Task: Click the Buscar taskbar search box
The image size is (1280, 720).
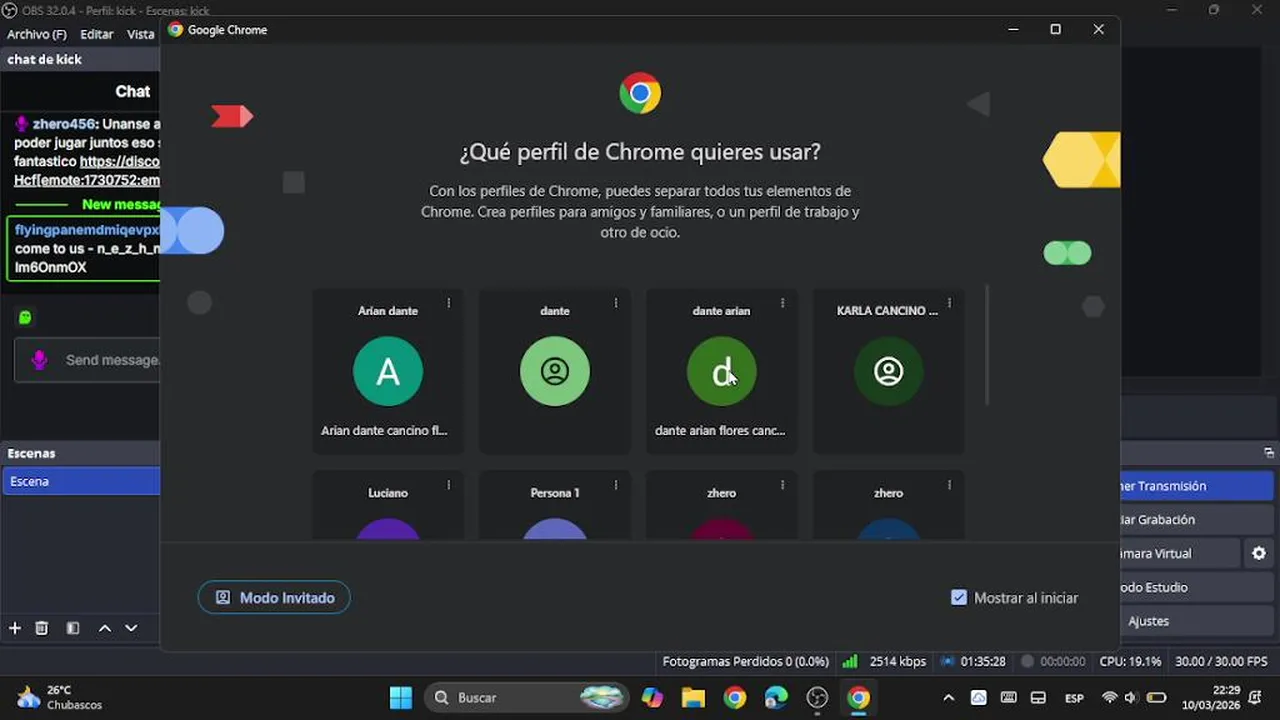Action: (526, 697)
